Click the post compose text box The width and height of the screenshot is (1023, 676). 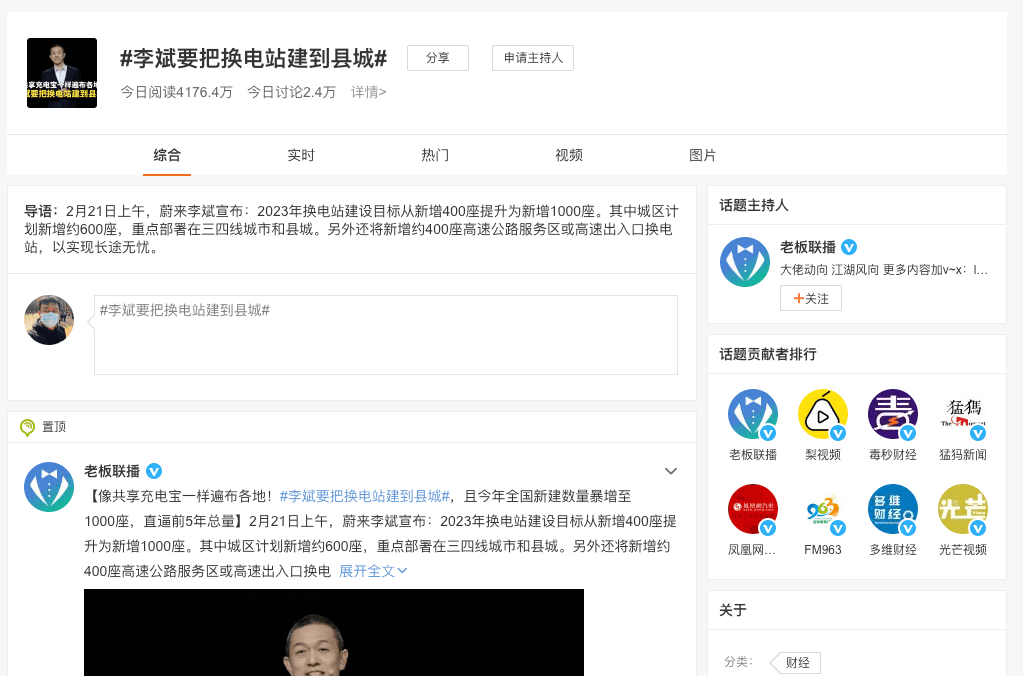[386, 335]
